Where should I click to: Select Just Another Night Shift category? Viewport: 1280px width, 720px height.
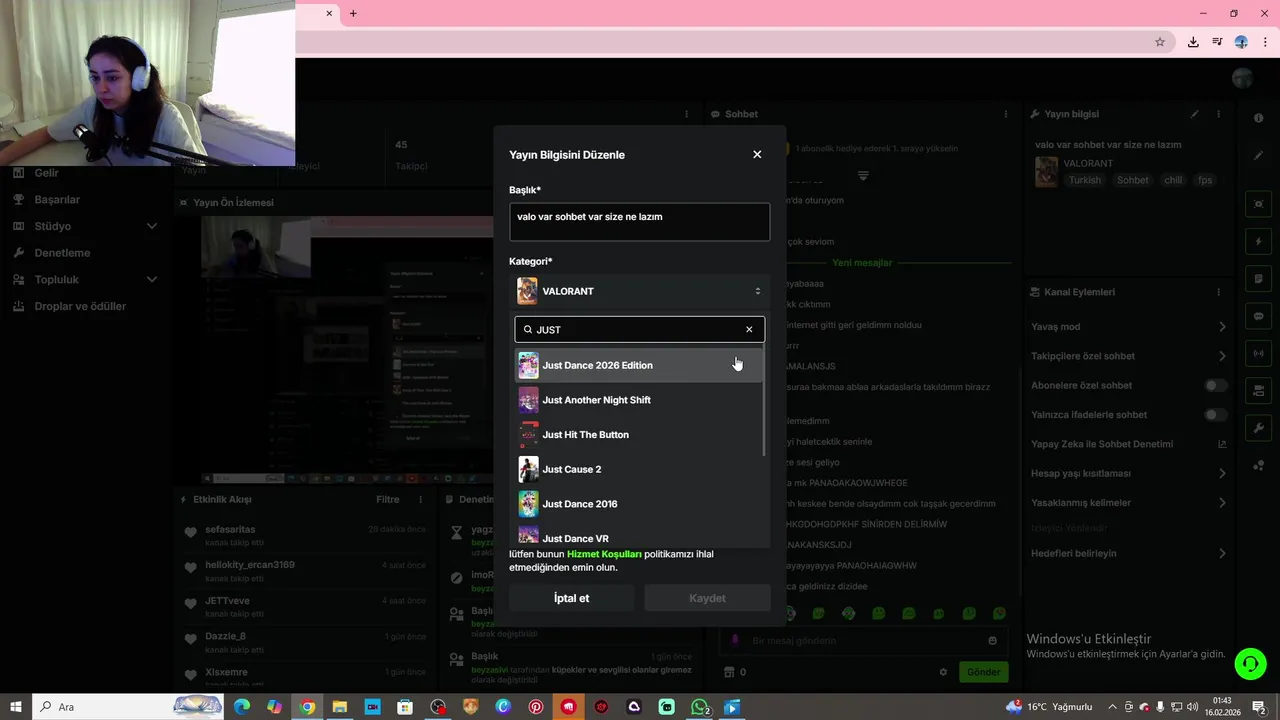tap(639, 400)
